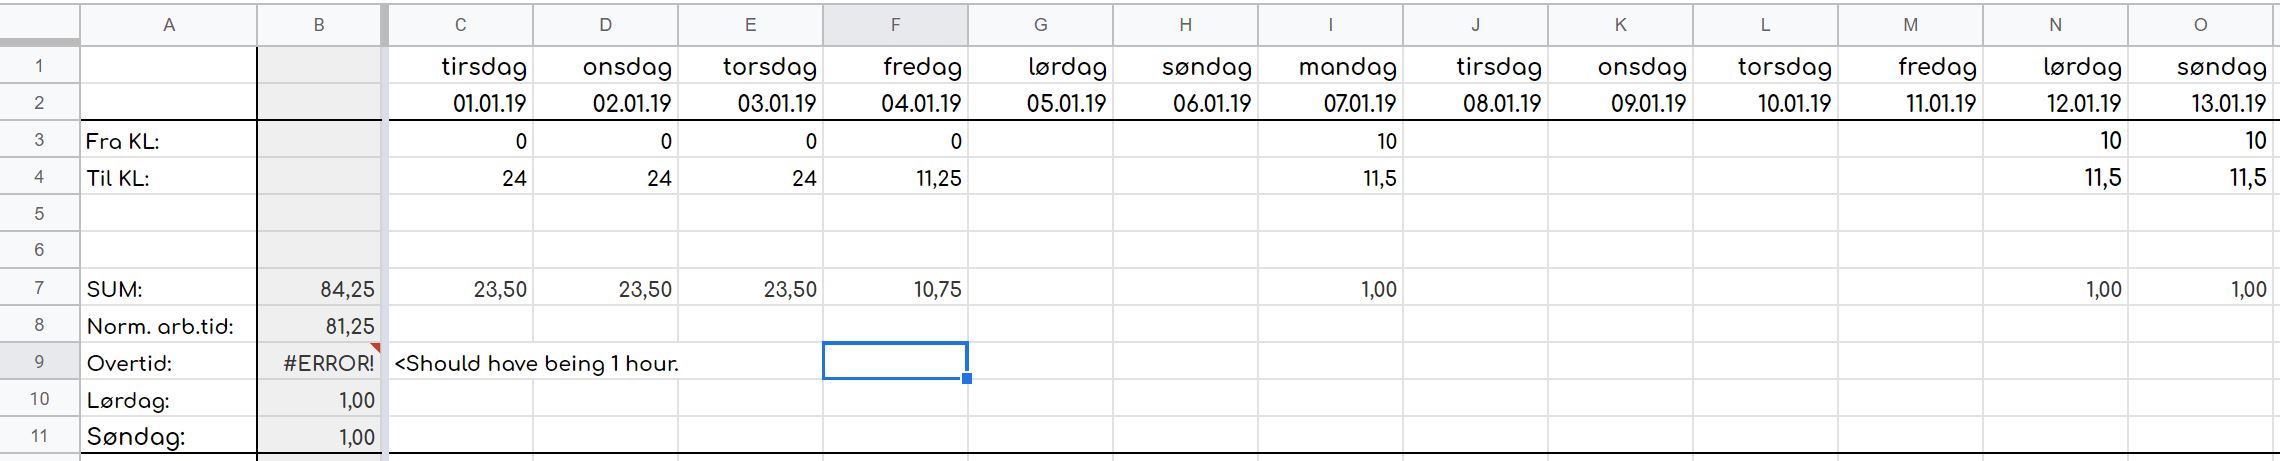Click column F header
Viewport: 2280px width, 461px height.
click(x=895, y=25)
